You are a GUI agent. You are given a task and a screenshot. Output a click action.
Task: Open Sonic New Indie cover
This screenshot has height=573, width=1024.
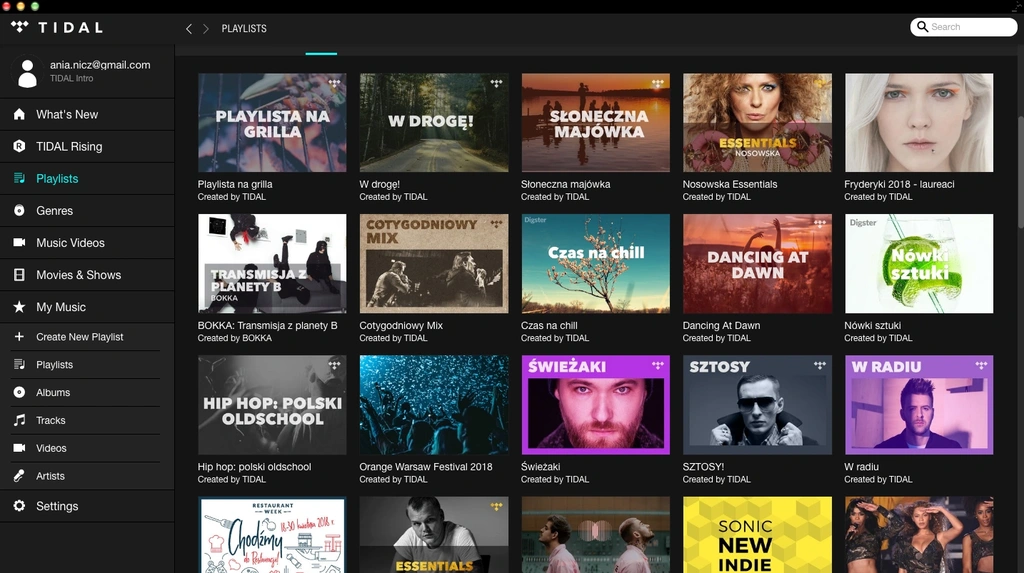pos(758,534)
